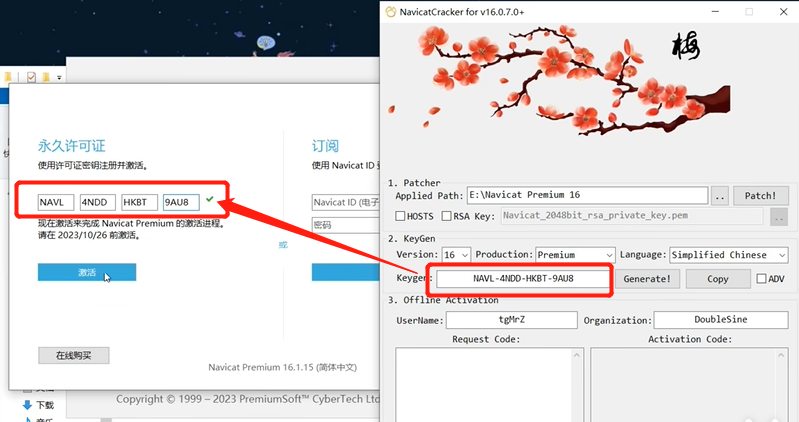The image size is (799, 422).
Task: Click the NAVL license key box
Action: (x=56, y=202)
